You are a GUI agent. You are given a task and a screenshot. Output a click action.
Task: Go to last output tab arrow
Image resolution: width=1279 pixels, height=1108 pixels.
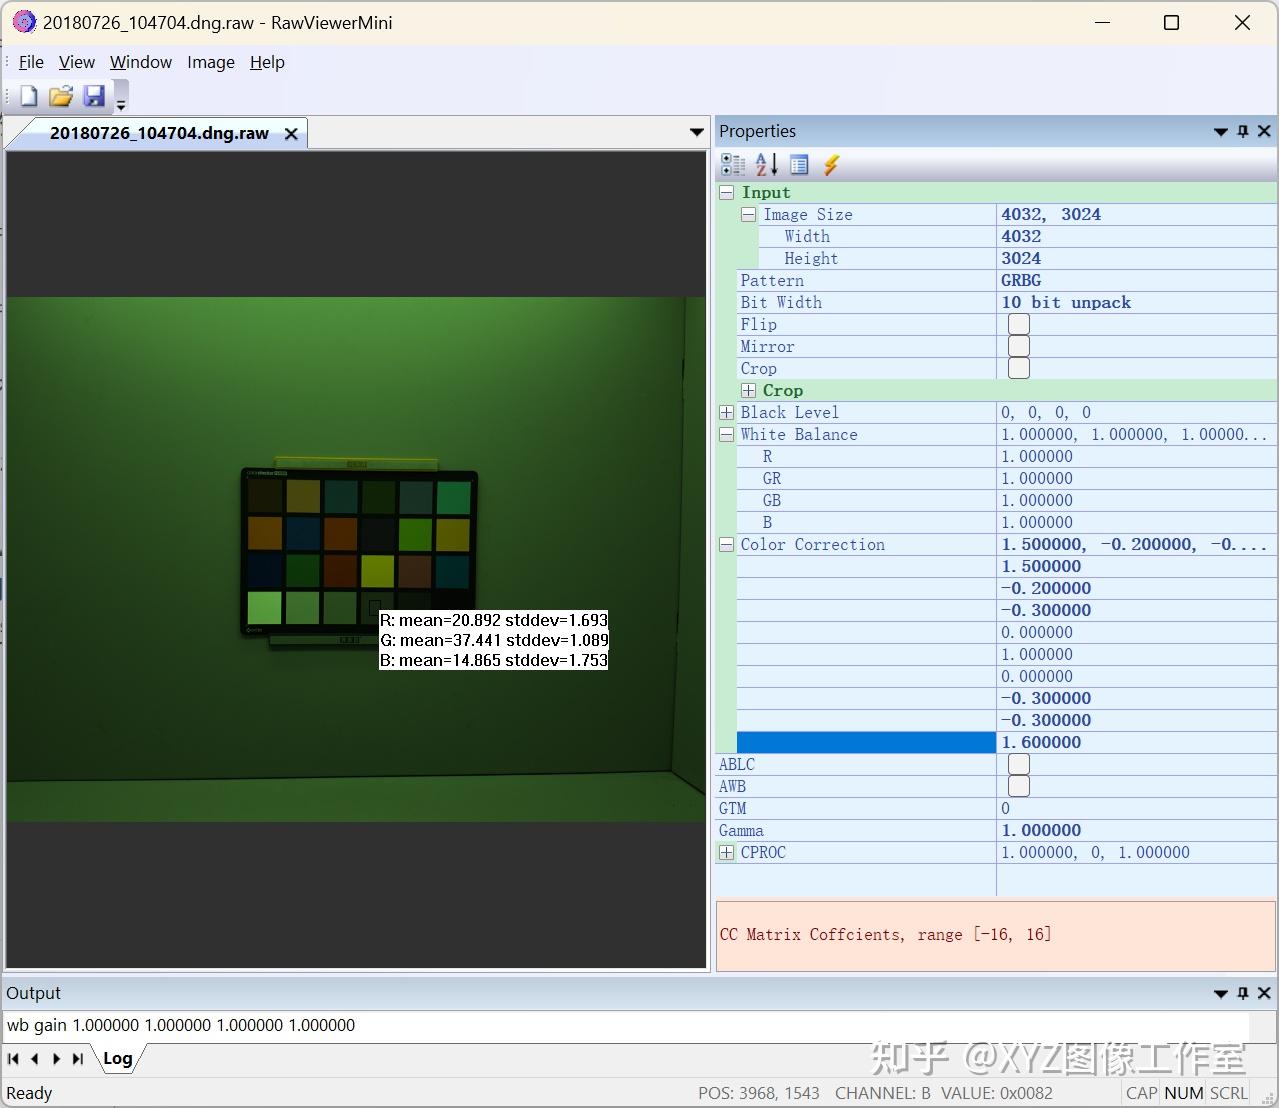(x=78, y=1058)
